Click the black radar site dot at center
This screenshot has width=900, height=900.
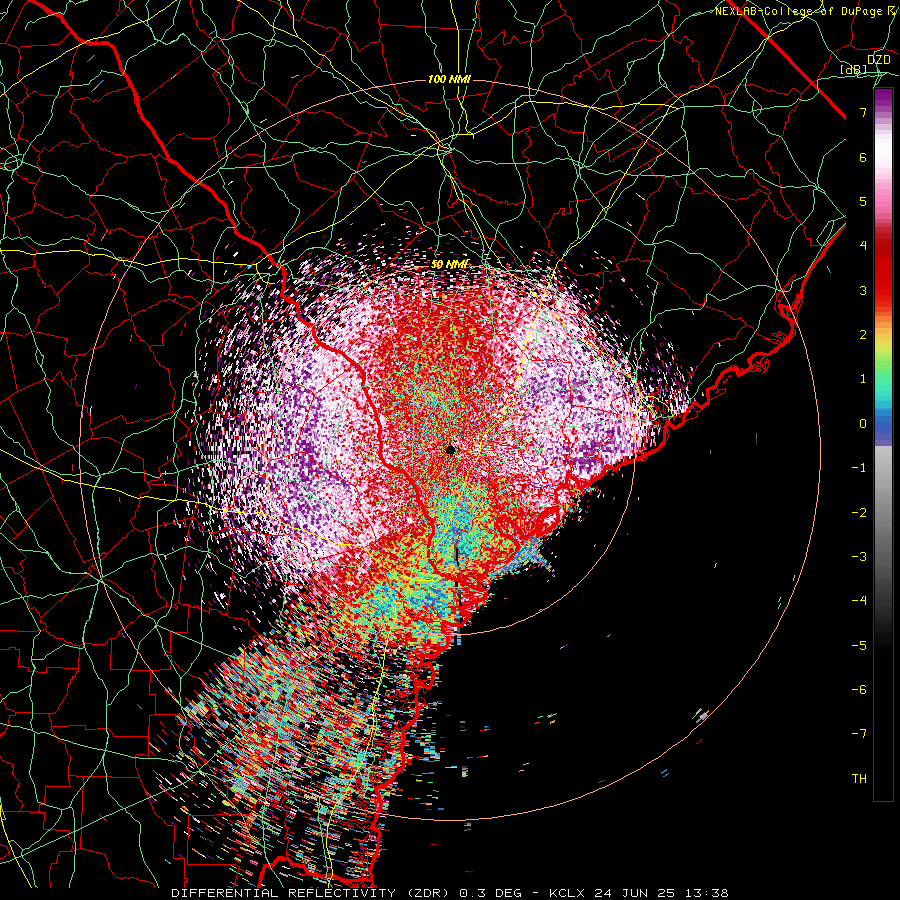(x=451, y=449)
